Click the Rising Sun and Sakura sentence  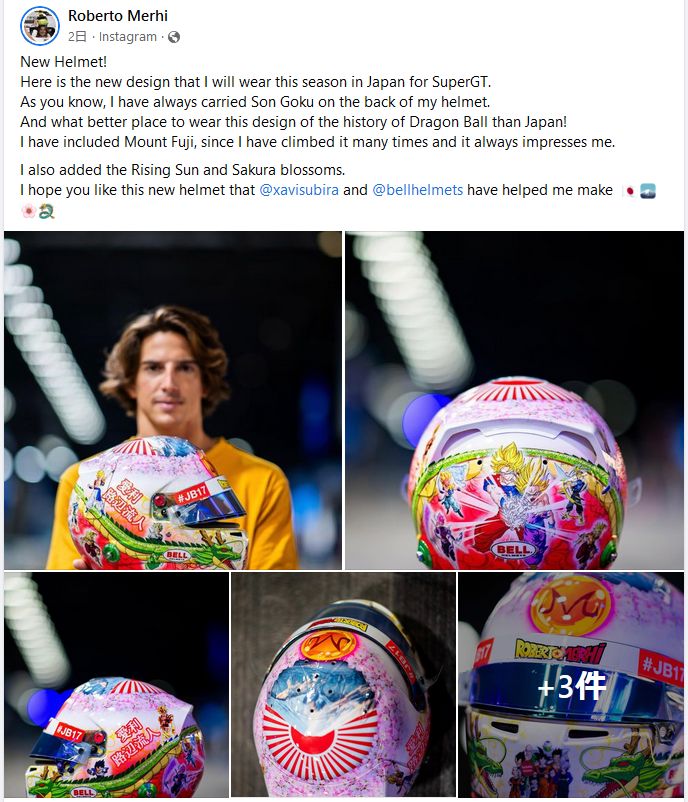(183, 170)
